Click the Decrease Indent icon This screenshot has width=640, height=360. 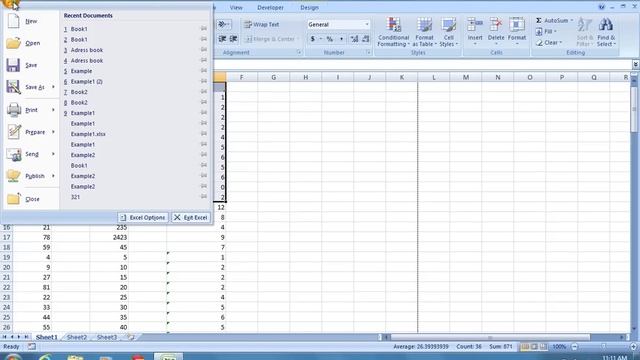tap(222, 39)
